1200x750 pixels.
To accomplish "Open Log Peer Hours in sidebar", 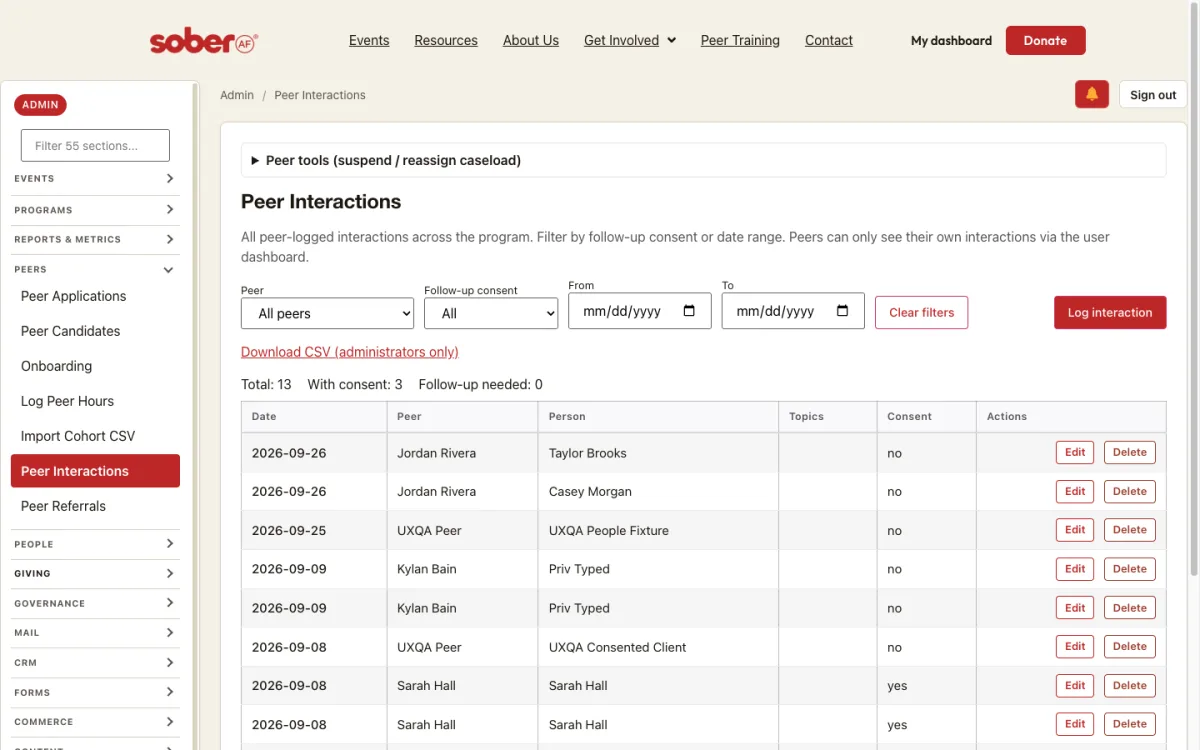I will click(x=95, y=401).
